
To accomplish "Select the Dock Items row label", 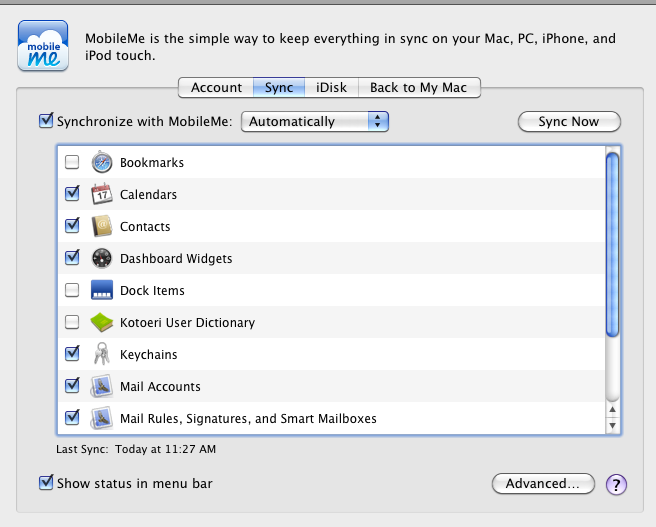I will coord(152,290).
